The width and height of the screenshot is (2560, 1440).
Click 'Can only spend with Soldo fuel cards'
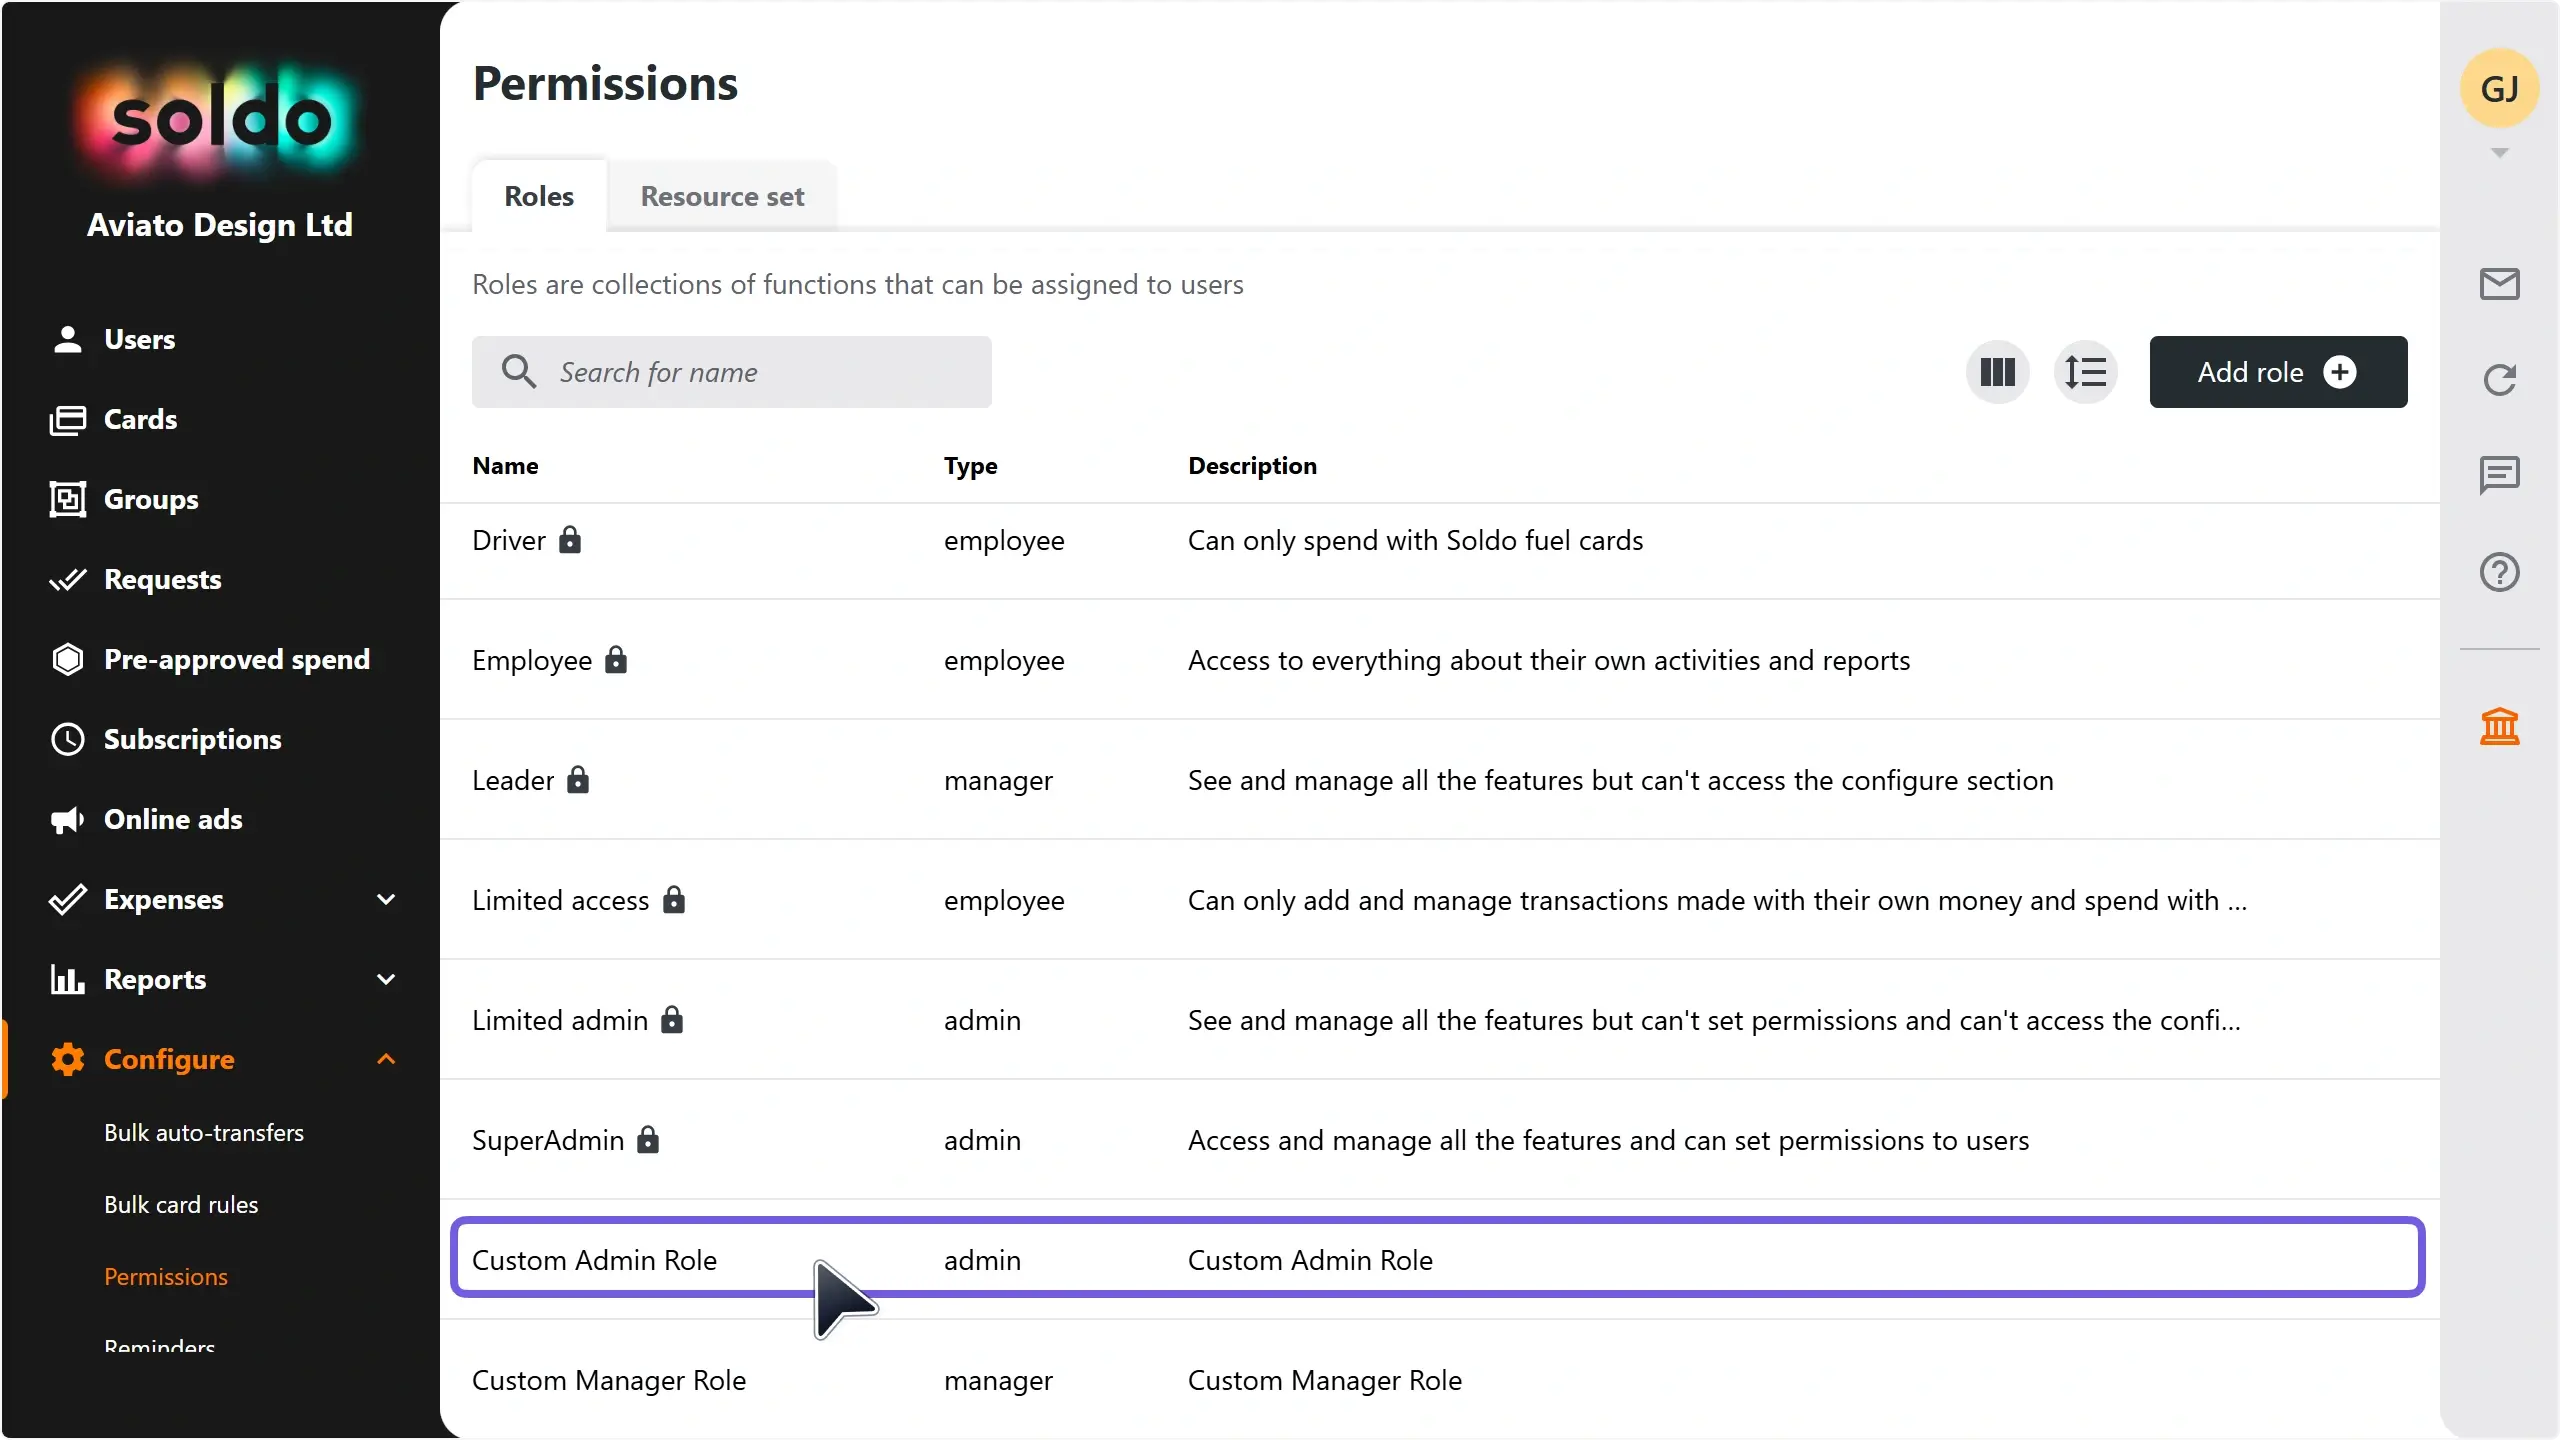click(x=1415, y=540)
